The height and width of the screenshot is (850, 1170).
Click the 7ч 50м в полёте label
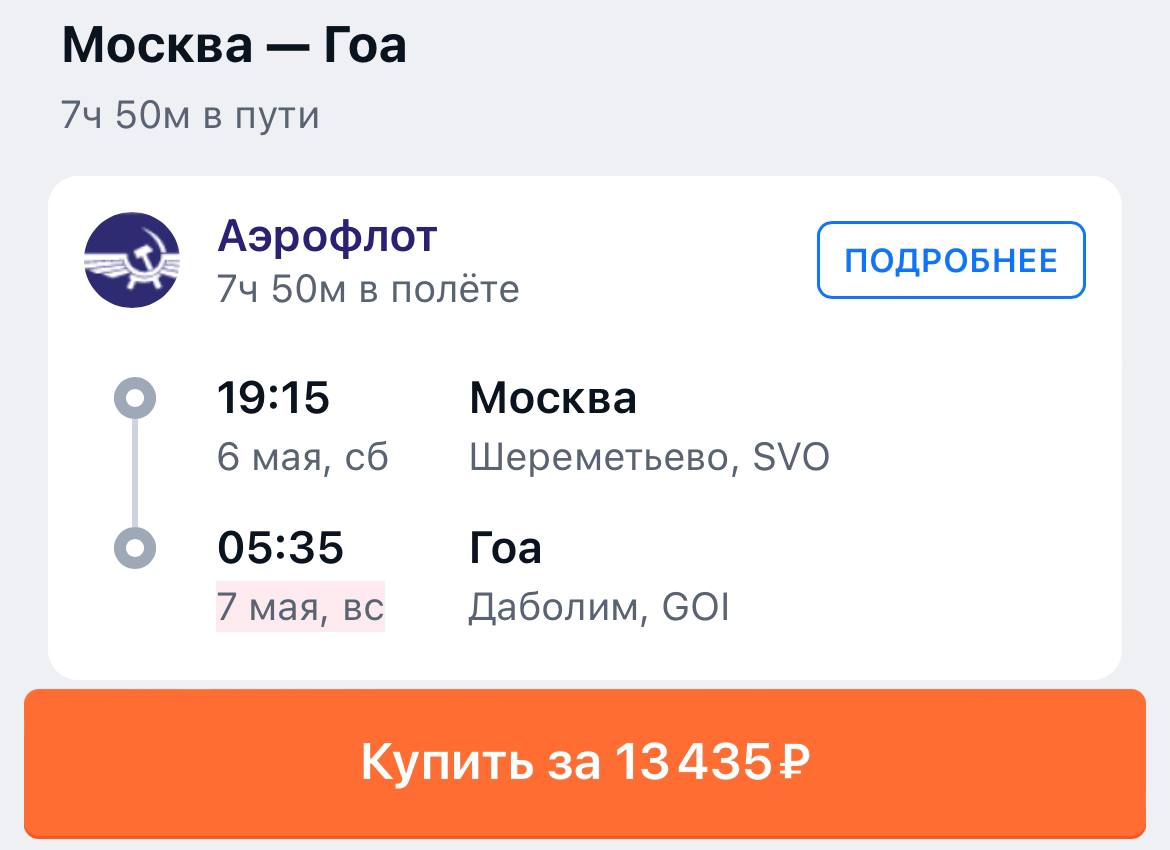point(368,289)
